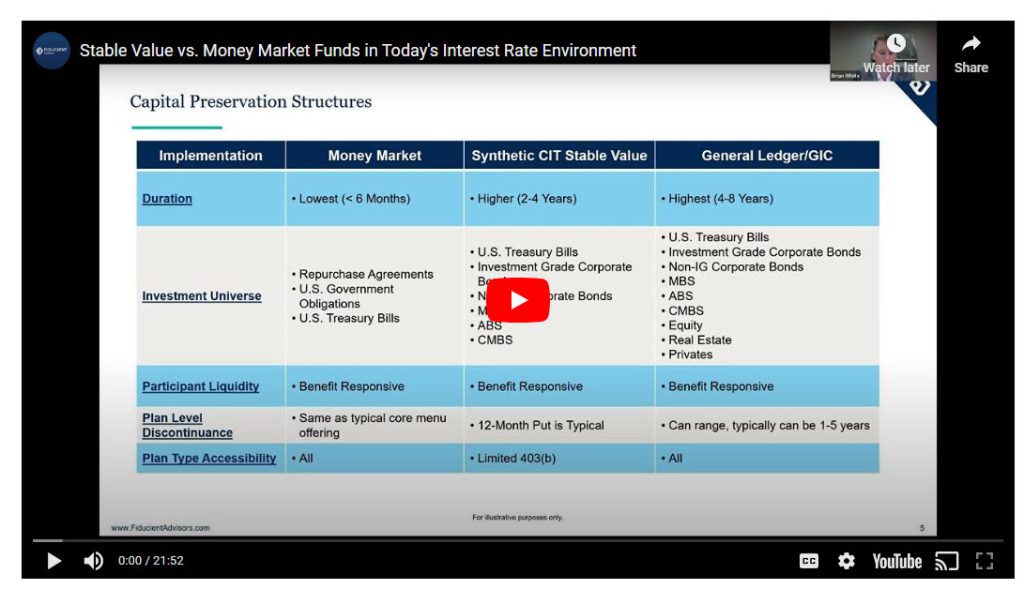
Task: Click 'U.S. Treasury Bills' in Synthetic CIT column
Action: click(x=528, y=252)
